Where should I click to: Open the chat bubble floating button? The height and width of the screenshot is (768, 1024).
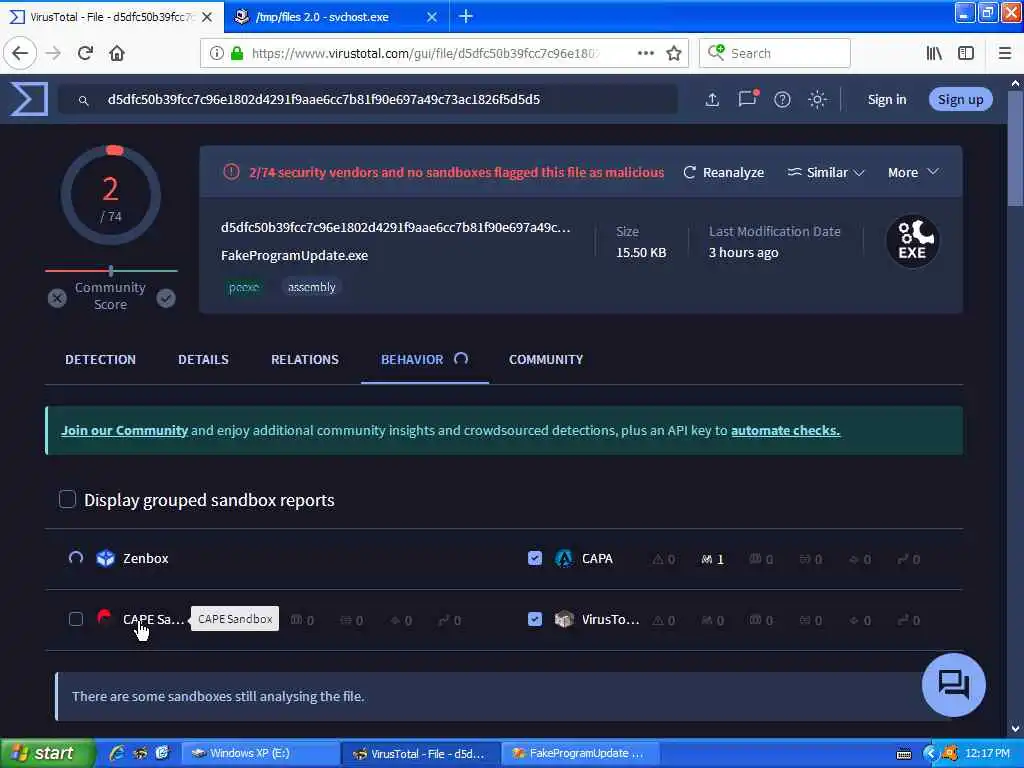(x=953, y=684)
